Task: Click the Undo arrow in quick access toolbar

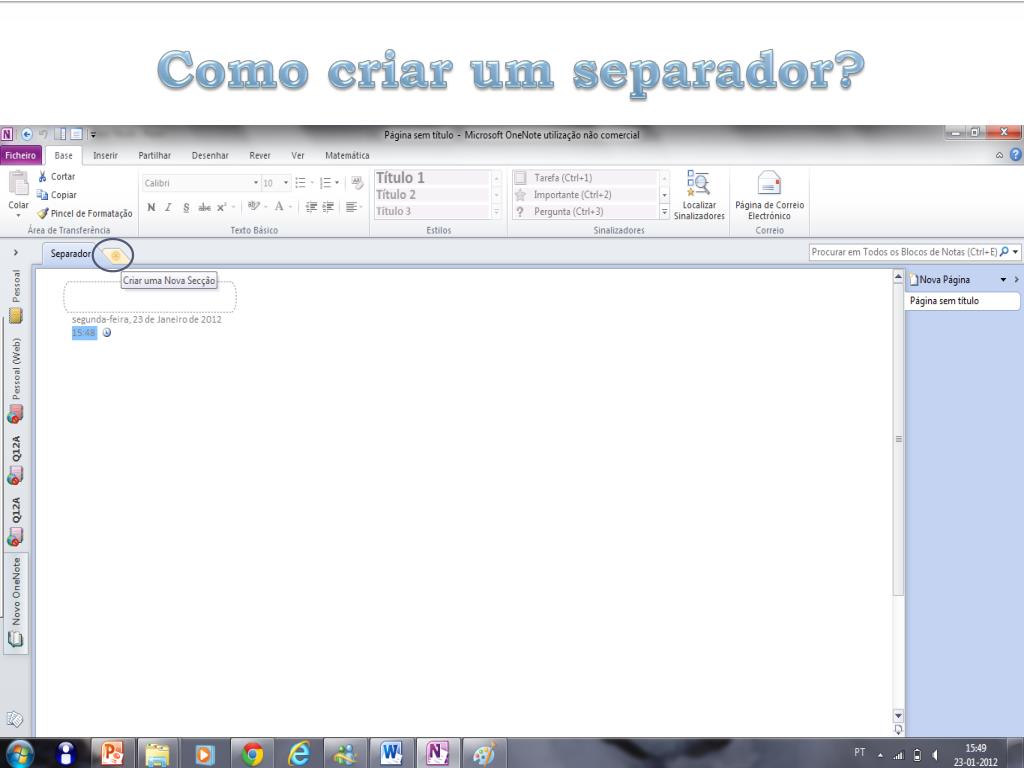Action: click(43, 135)
